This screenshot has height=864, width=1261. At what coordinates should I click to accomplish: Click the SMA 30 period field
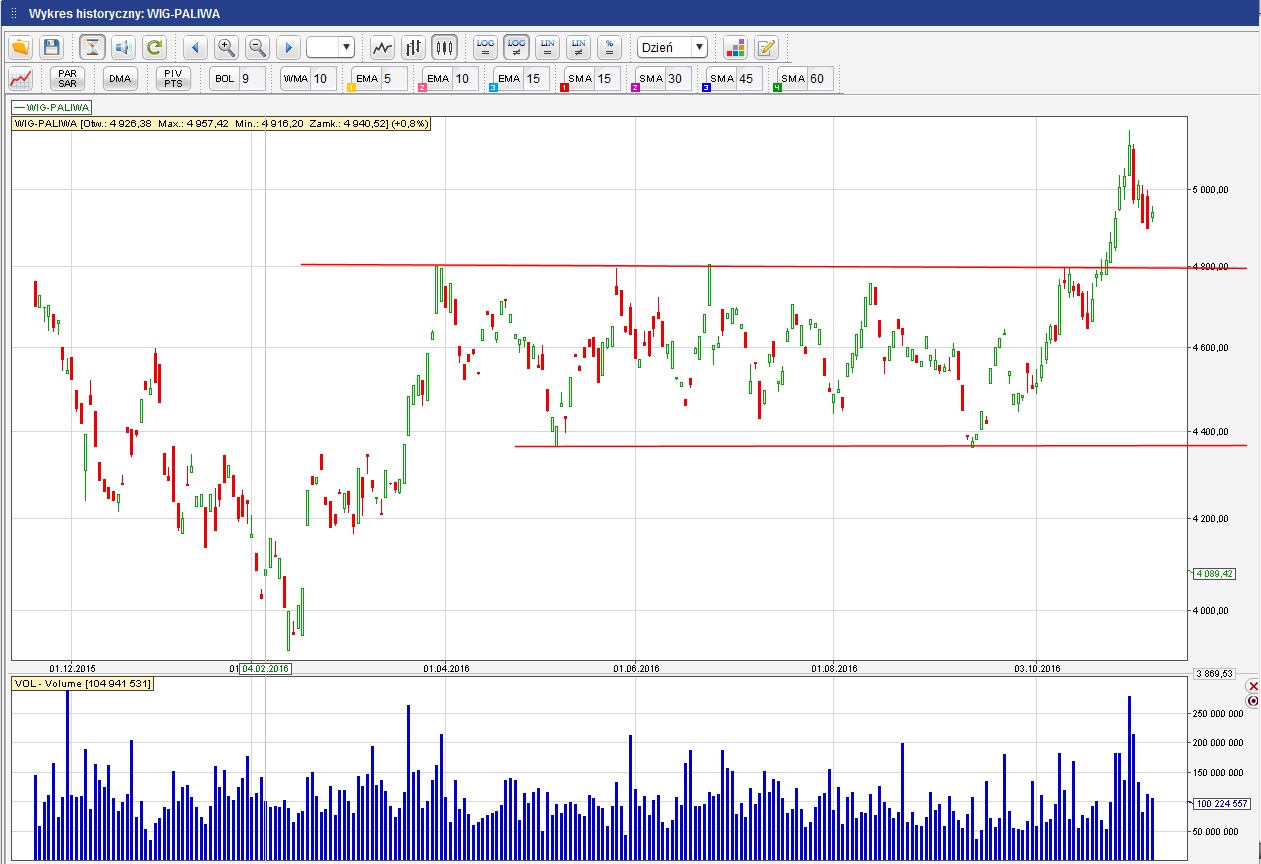click(675, 78)
